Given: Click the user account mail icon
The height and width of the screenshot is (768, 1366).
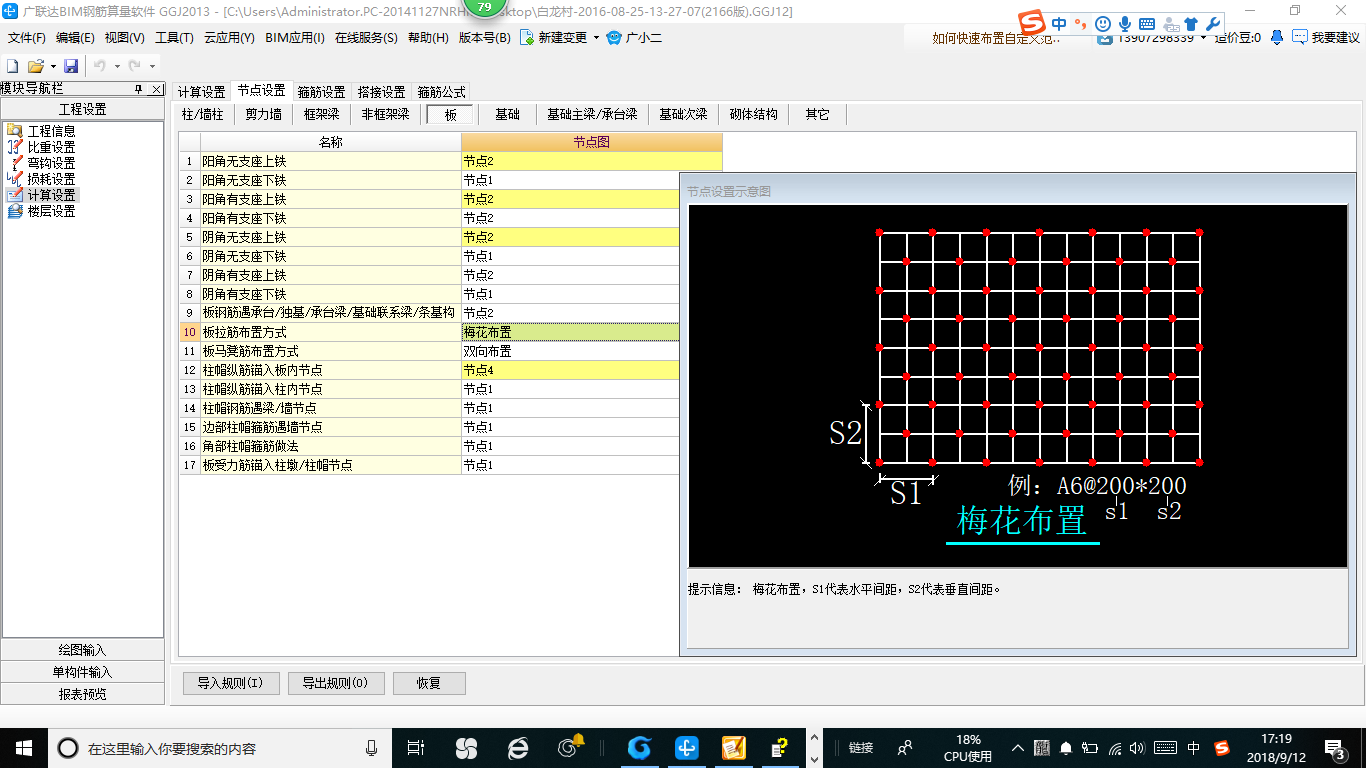Looking at the screenshot, I should tap(1104, 37).
